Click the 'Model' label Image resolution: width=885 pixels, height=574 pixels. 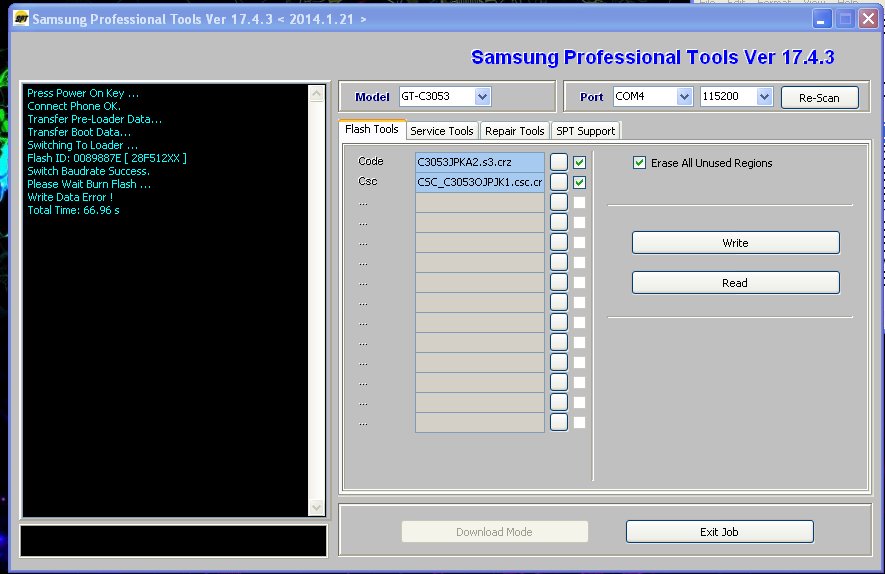point(372,97)
